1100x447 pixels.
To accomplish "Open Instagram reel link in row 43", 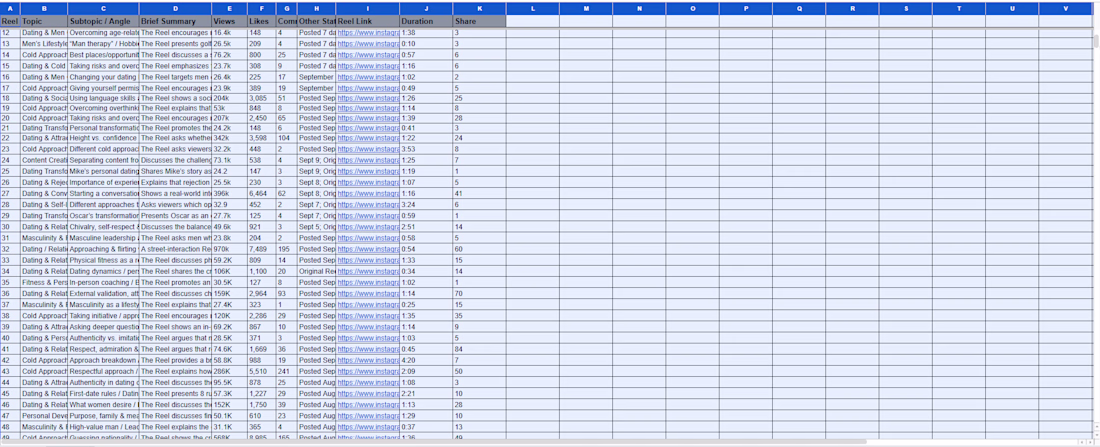I will tap(368, 371).
